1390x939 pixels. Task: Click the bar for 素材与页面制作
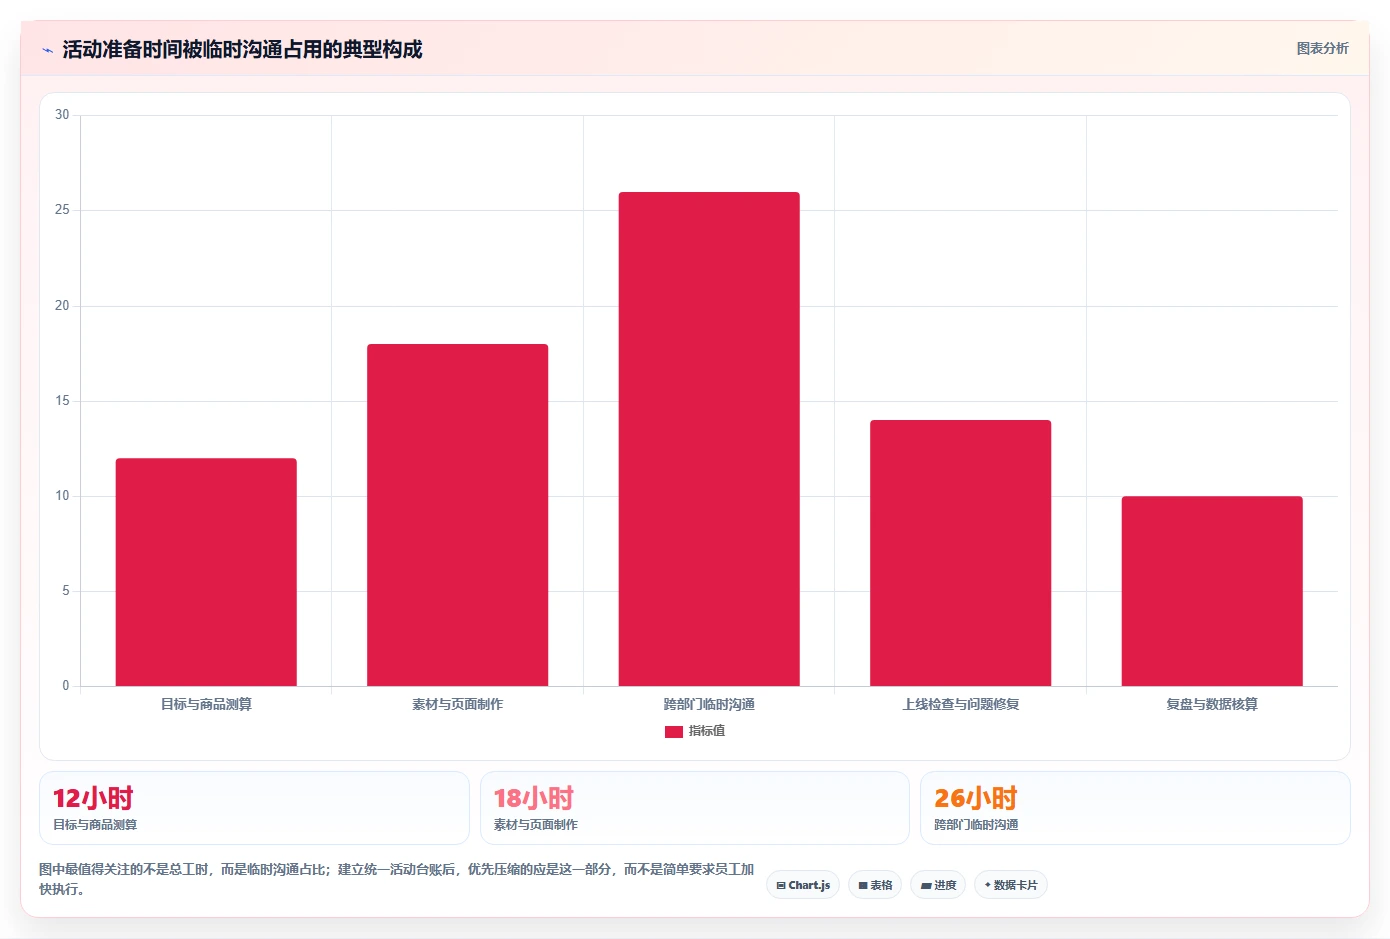(457, 515)
